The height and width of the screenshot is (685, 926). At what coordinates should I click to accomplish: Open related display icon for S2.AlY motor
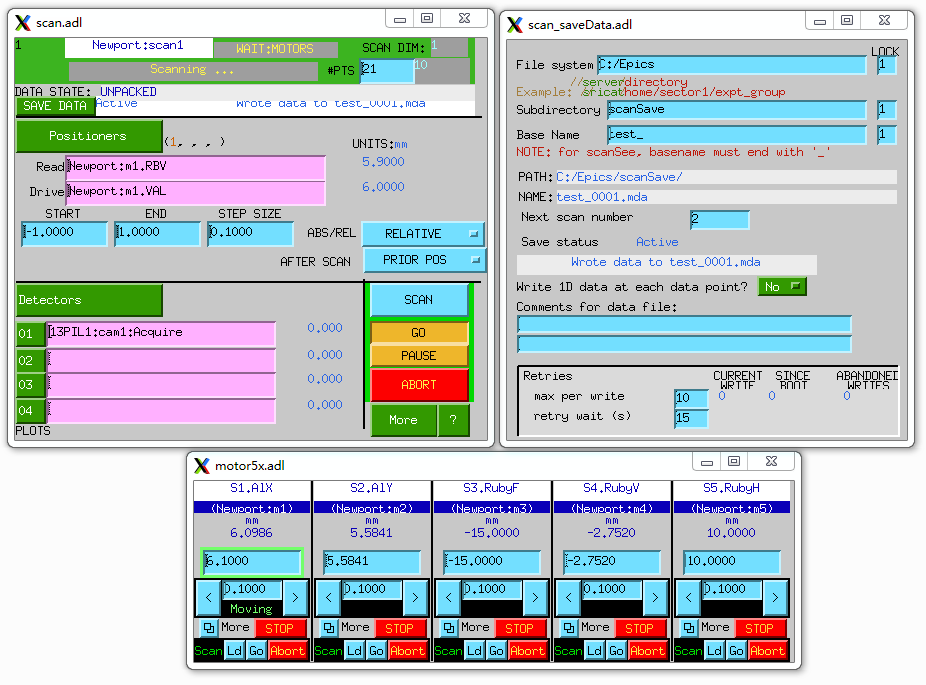tap(329, 627)
